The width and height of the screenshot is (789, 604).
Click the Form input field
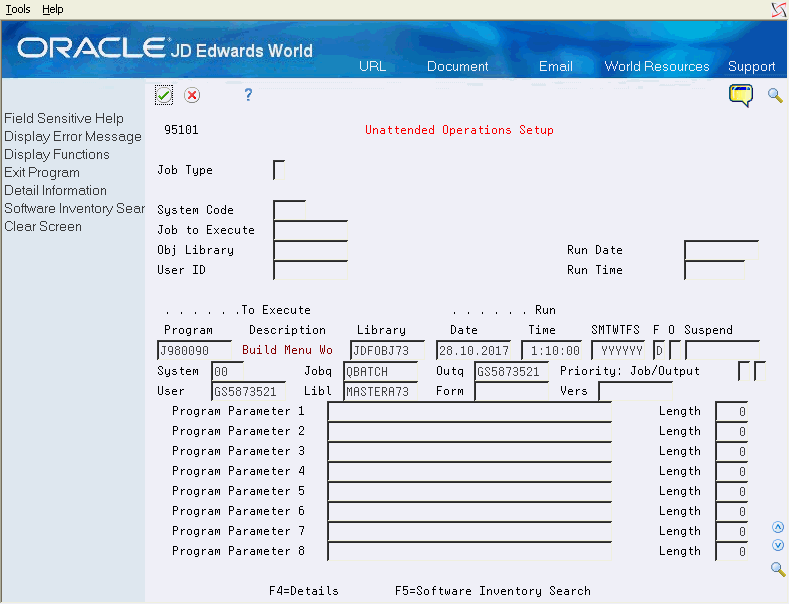pyautogui.click(x=511, y=391)
